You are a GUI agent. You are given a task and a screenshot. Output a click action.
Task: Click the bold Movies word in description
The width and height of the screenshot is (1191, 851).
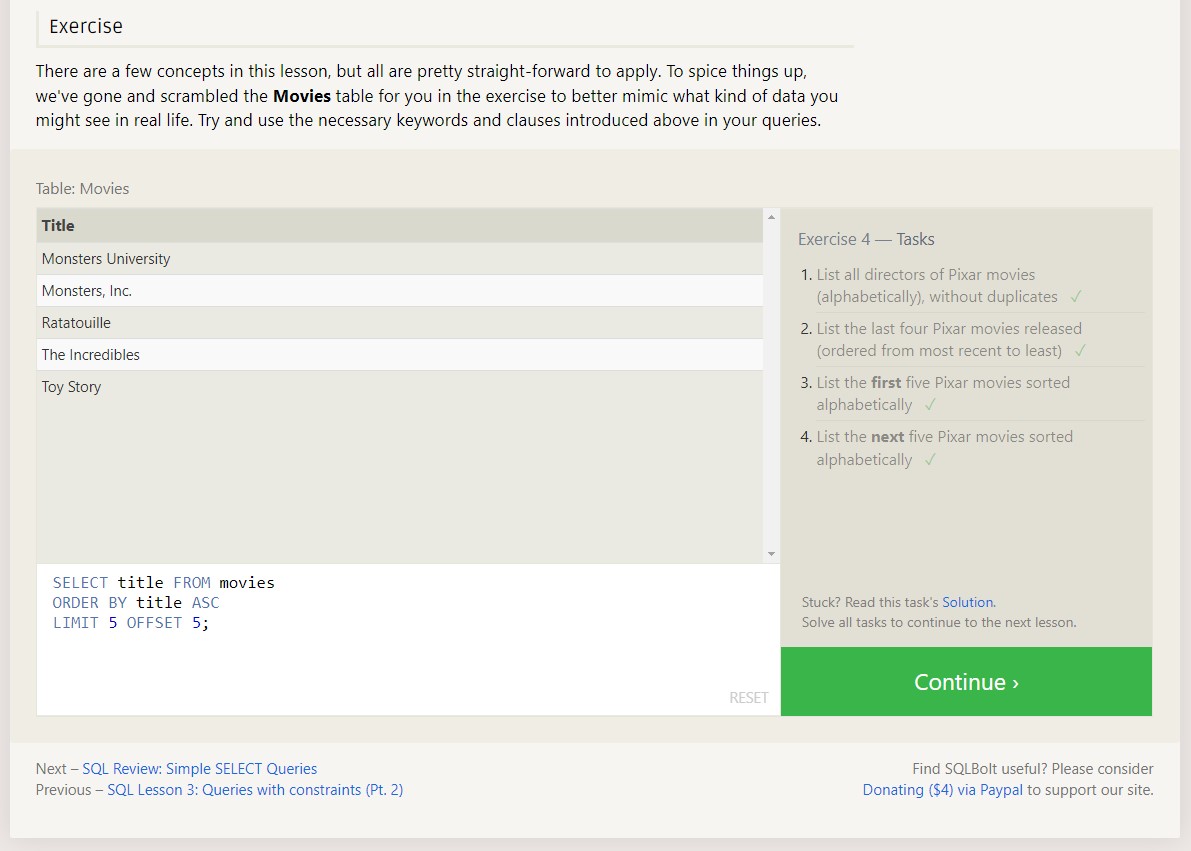click(302, 96)
